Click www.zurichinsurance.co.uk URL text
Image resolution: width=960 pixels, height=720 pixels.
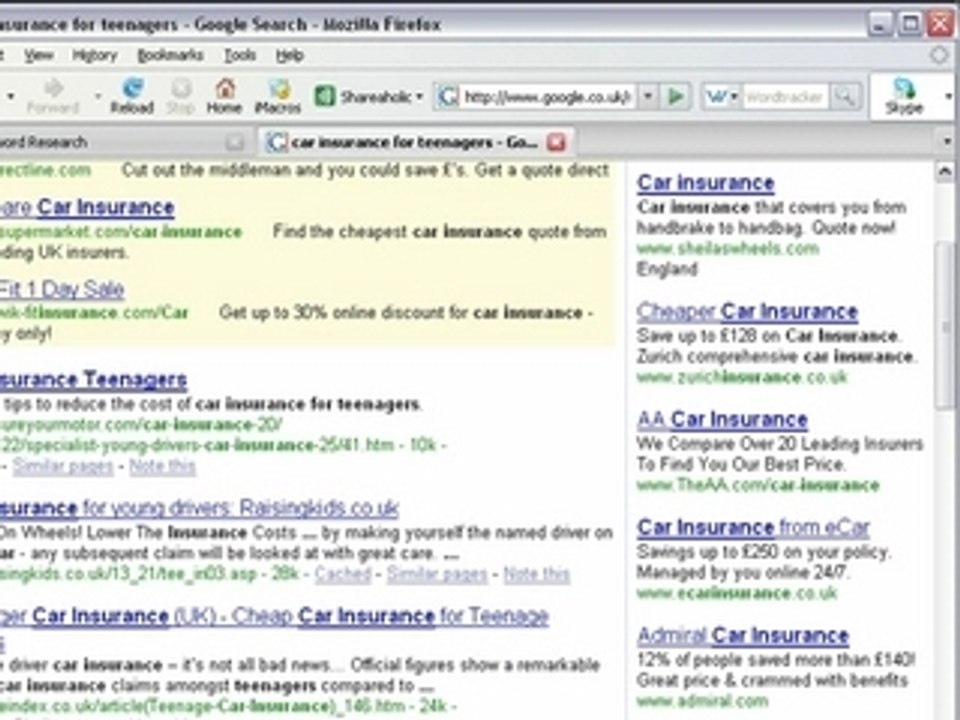pos(741,377)
